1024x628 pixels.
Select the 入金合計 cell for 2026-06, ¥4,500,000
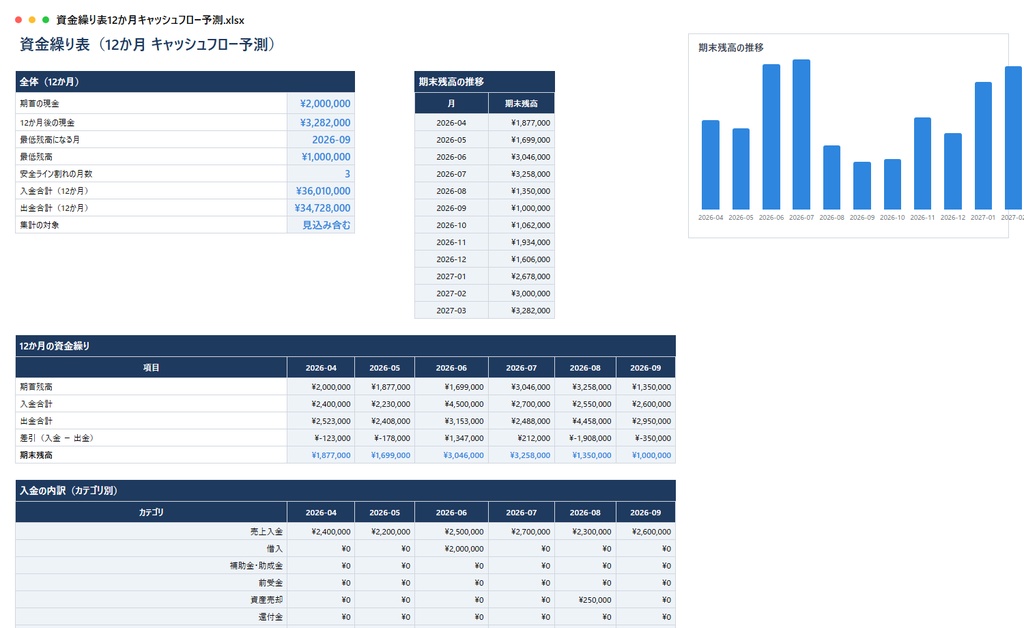(451, 403)
